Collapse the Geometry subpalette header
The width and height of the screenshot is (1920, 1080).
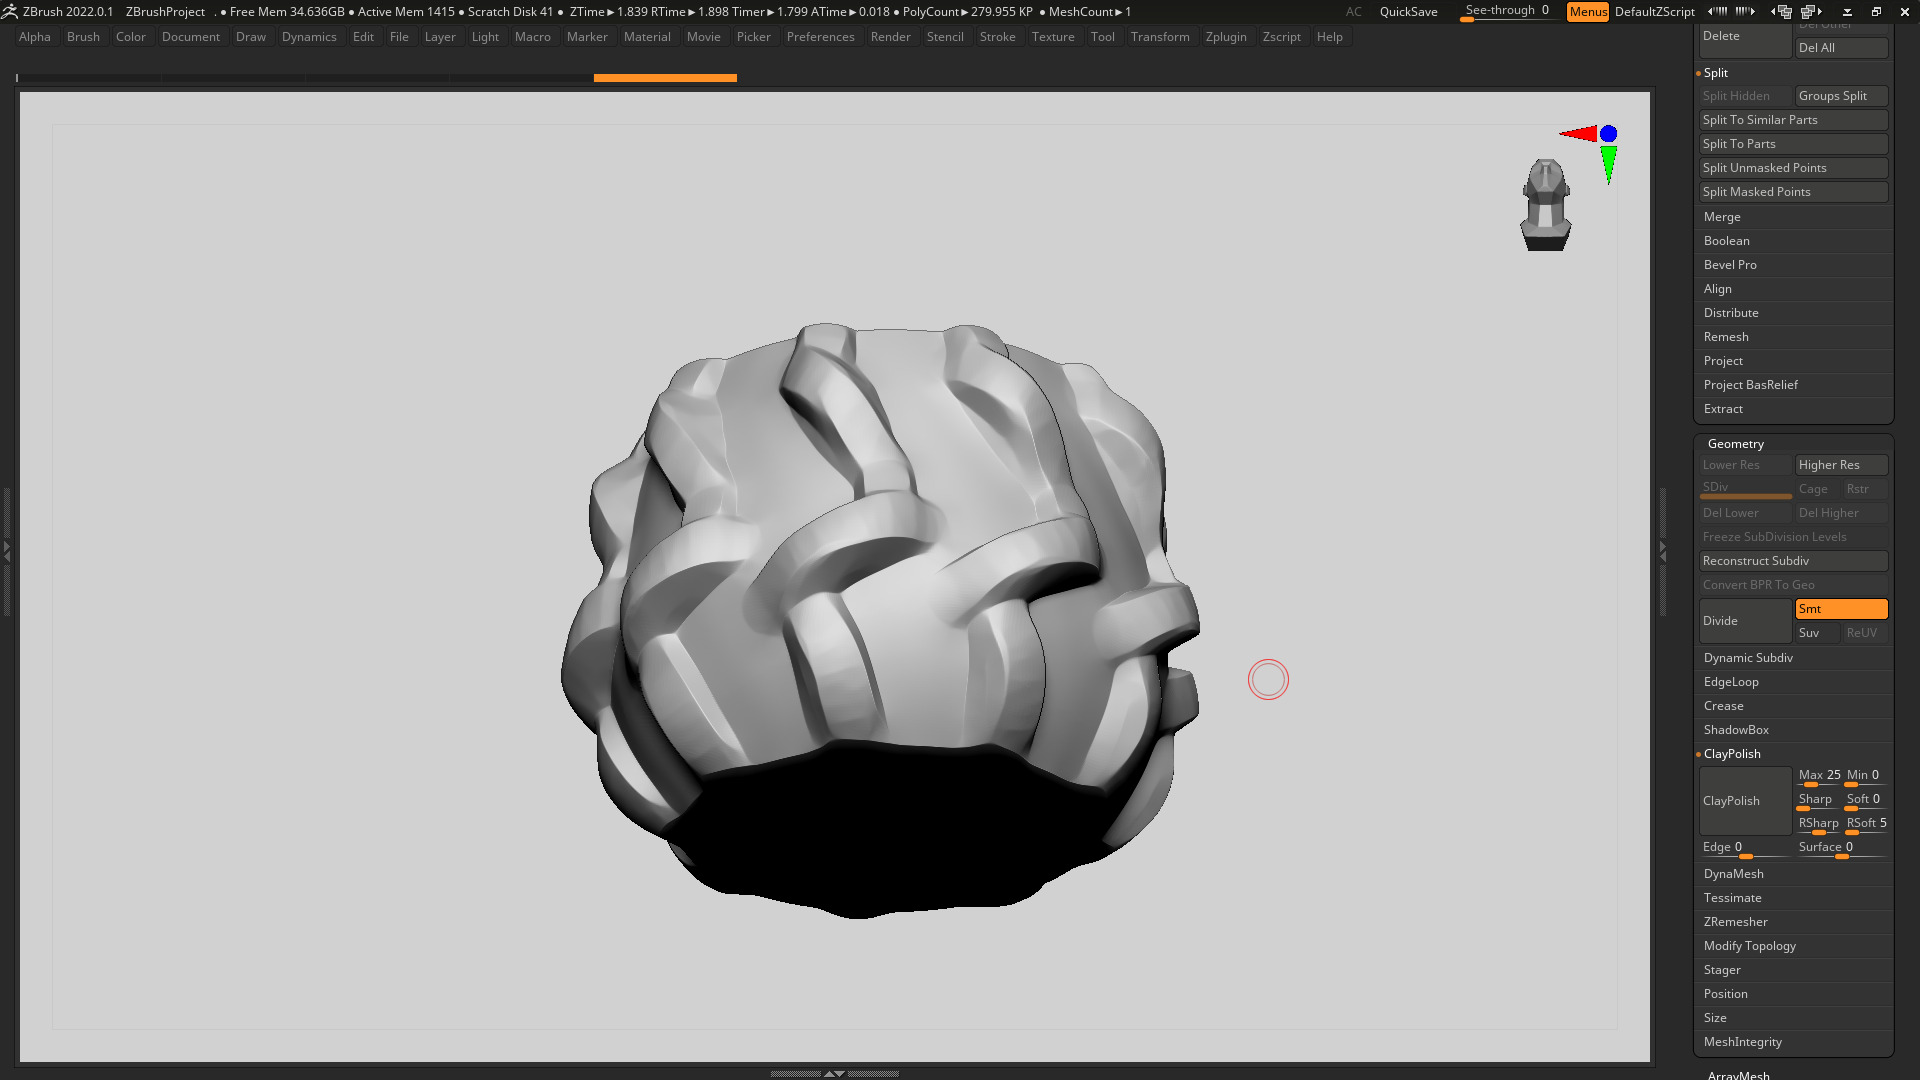tap(1735, 444)
